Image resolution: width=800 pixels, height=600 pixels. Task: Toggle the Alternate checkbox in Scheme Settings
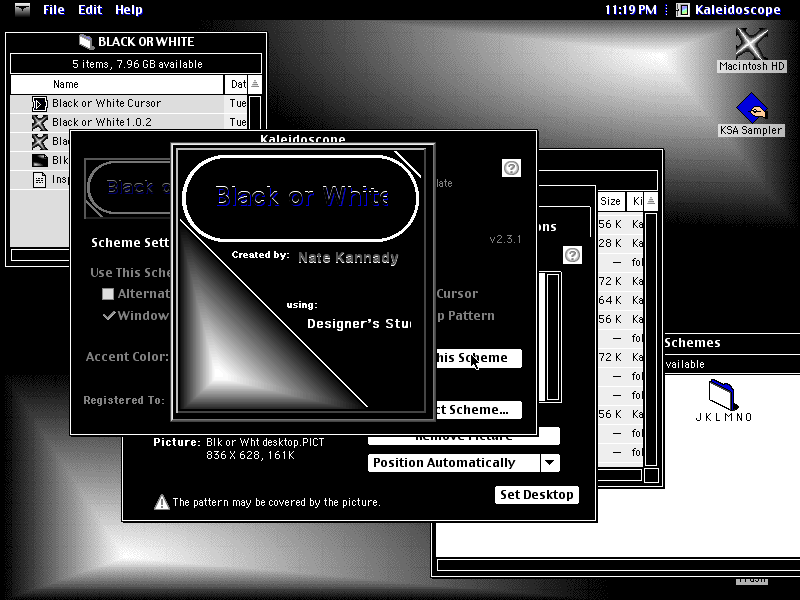(x=108, y=294)
